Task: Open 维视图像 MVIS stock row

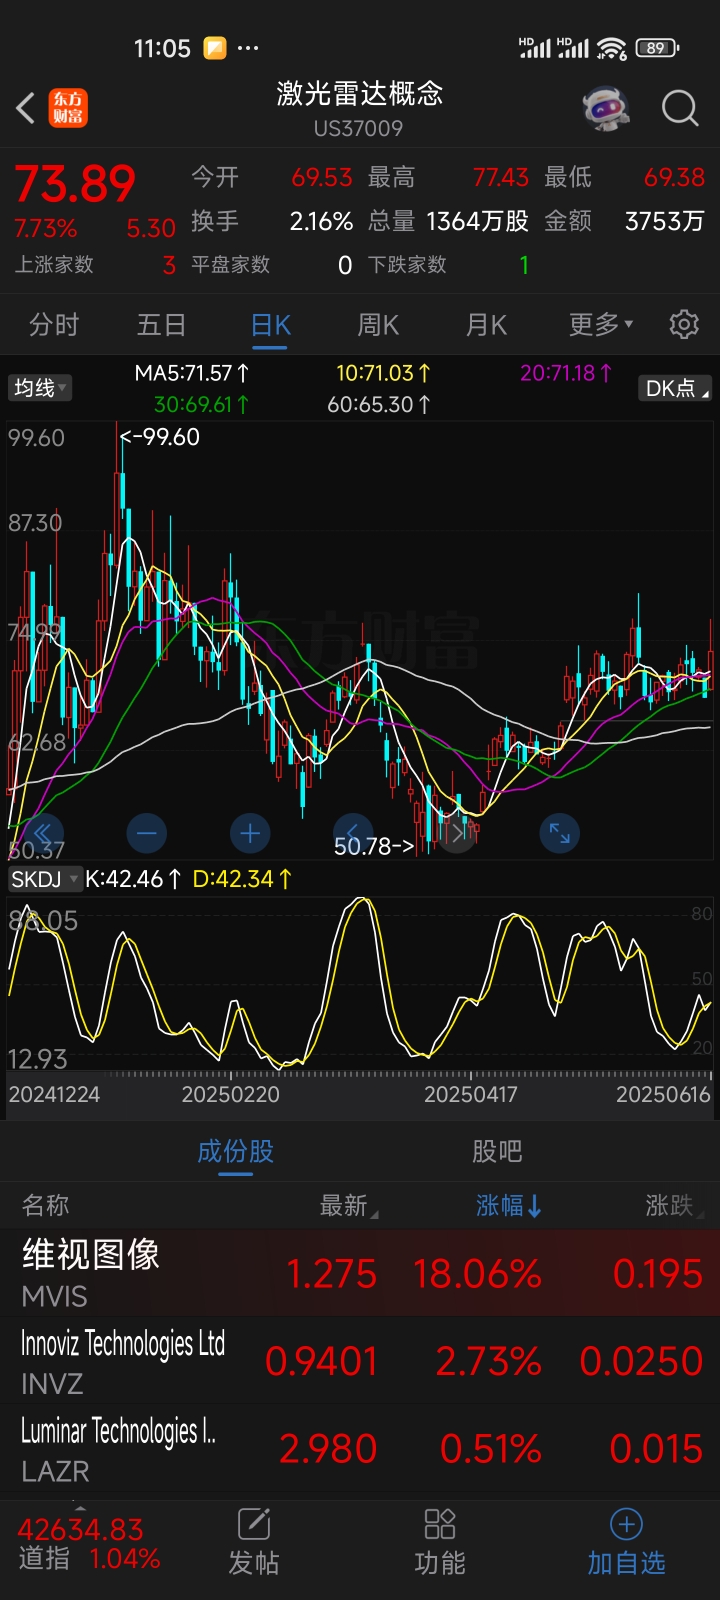Action: (x=360, y=1273)
